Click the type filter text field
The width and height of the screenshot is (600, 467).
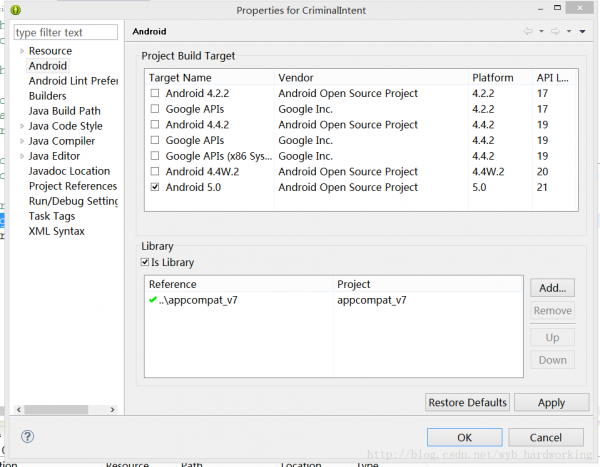click(x=65, y=32)
